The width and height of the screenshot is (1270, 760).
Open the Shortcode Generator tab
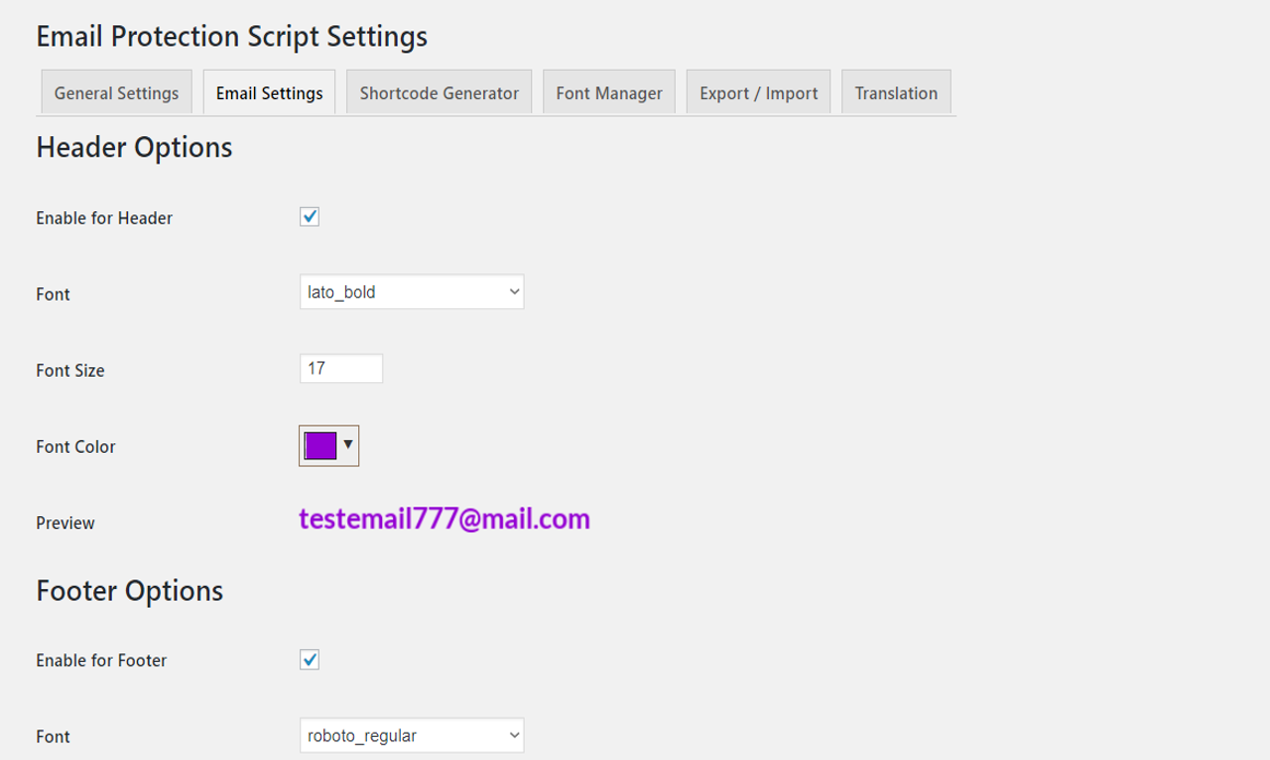[x=438, y=91]
